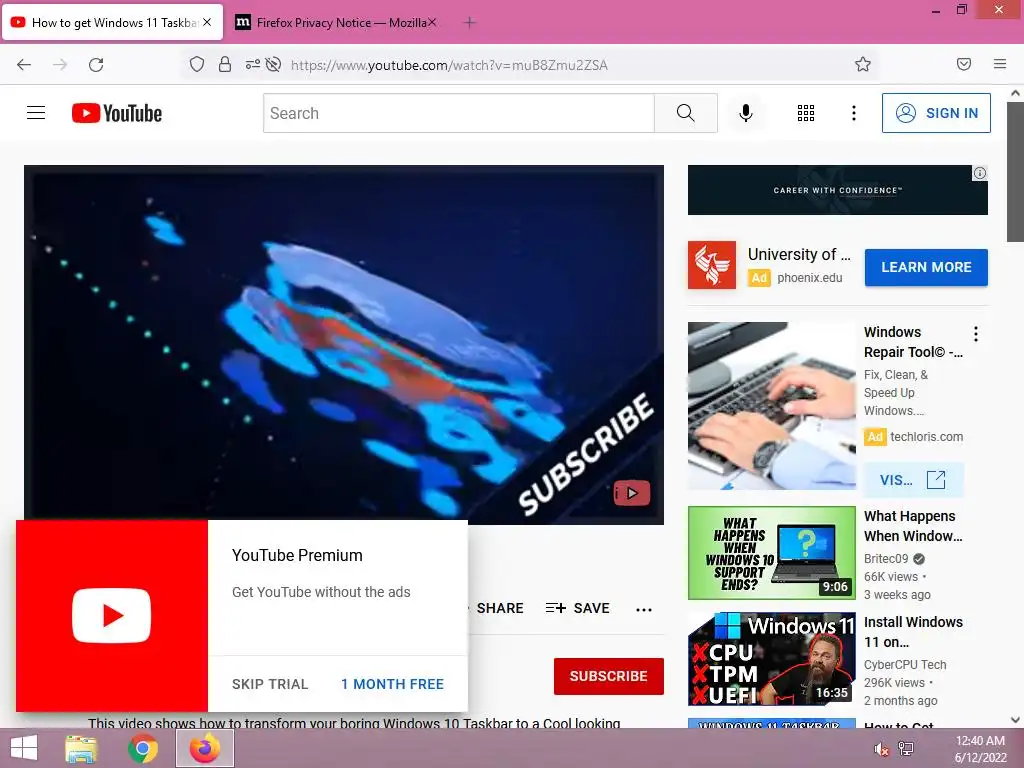Click 'YouTube Premium' heading in the popup

pyautogui.click(x=297, y=555)
